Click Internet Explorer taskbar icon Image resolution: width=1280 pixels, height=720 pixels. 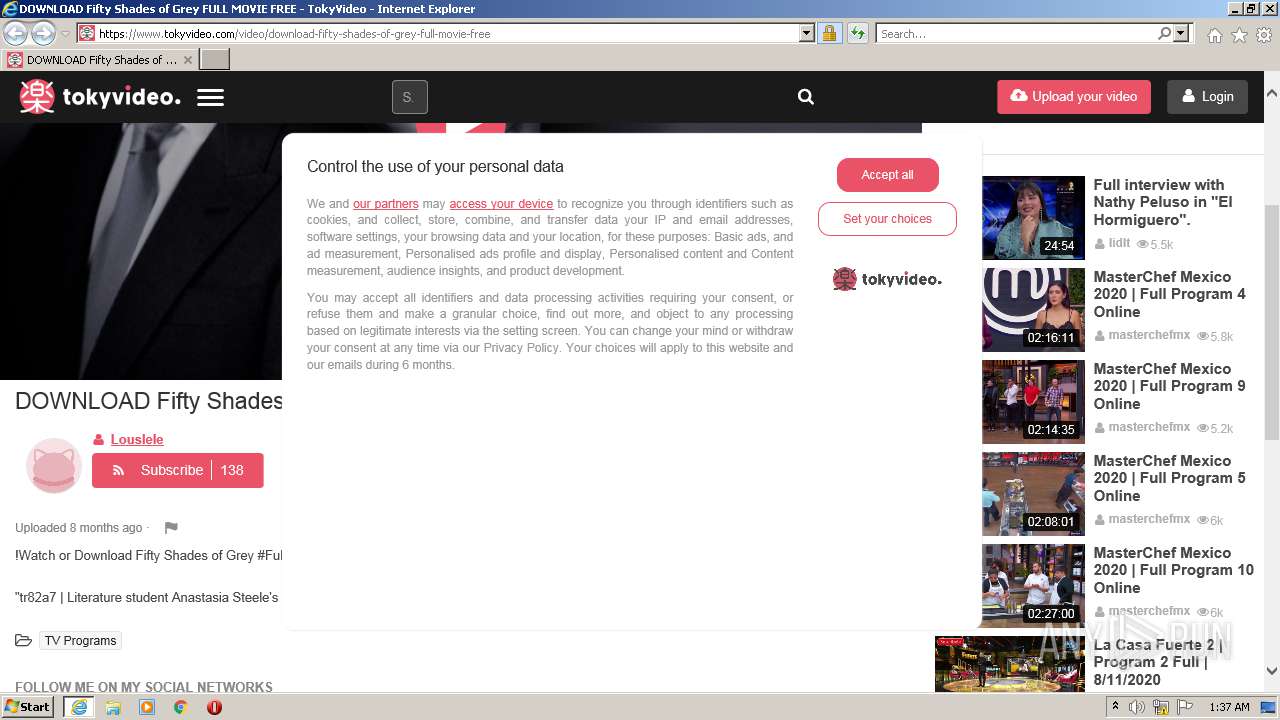(79, 707)
